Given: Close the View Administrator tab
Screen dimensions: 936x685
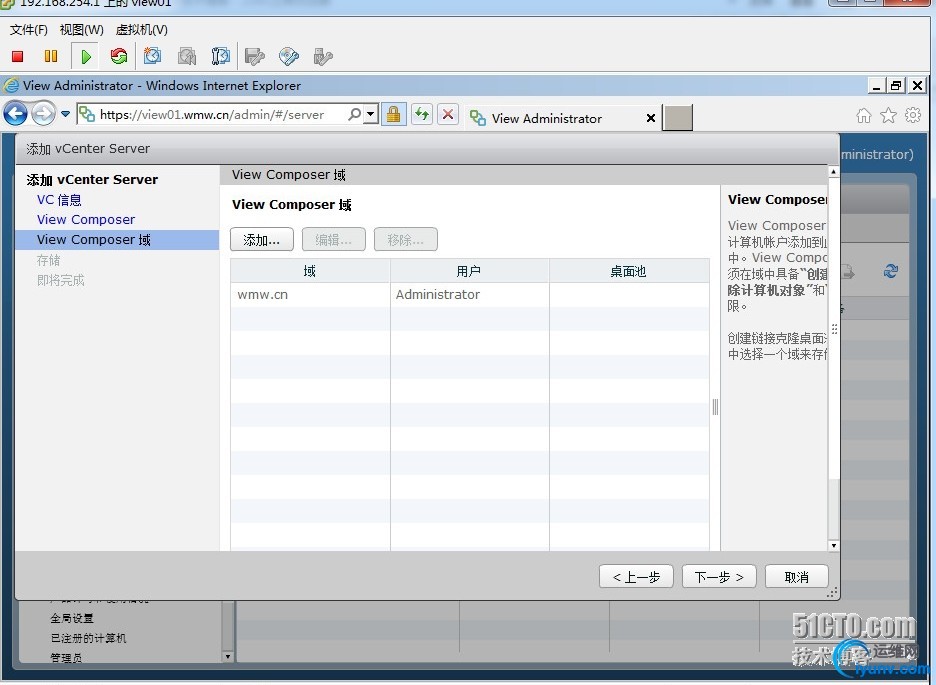Looking at the screenshot, I should pos(651,118).
